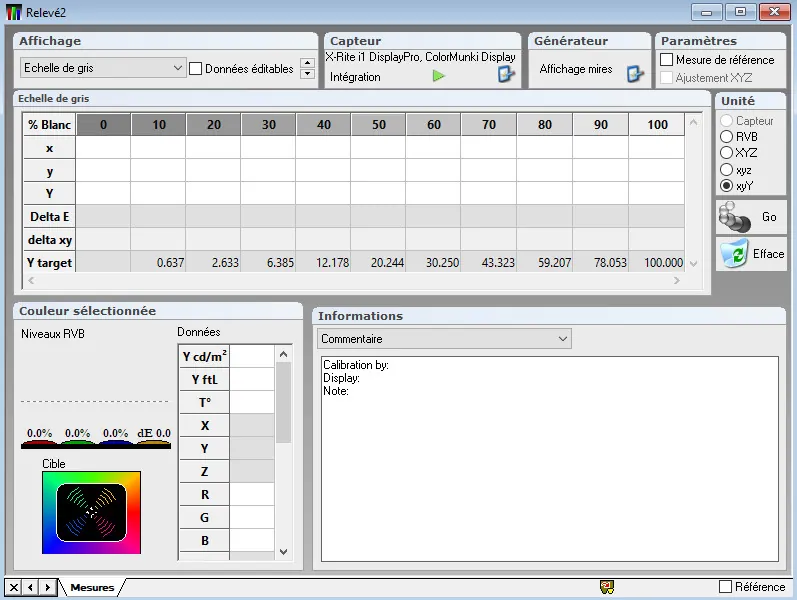Image resolution: width=797 pixels, height=600 pixels.
Task: Click the Données list vertical scrollbar thumb
Action: pos(284,402)
